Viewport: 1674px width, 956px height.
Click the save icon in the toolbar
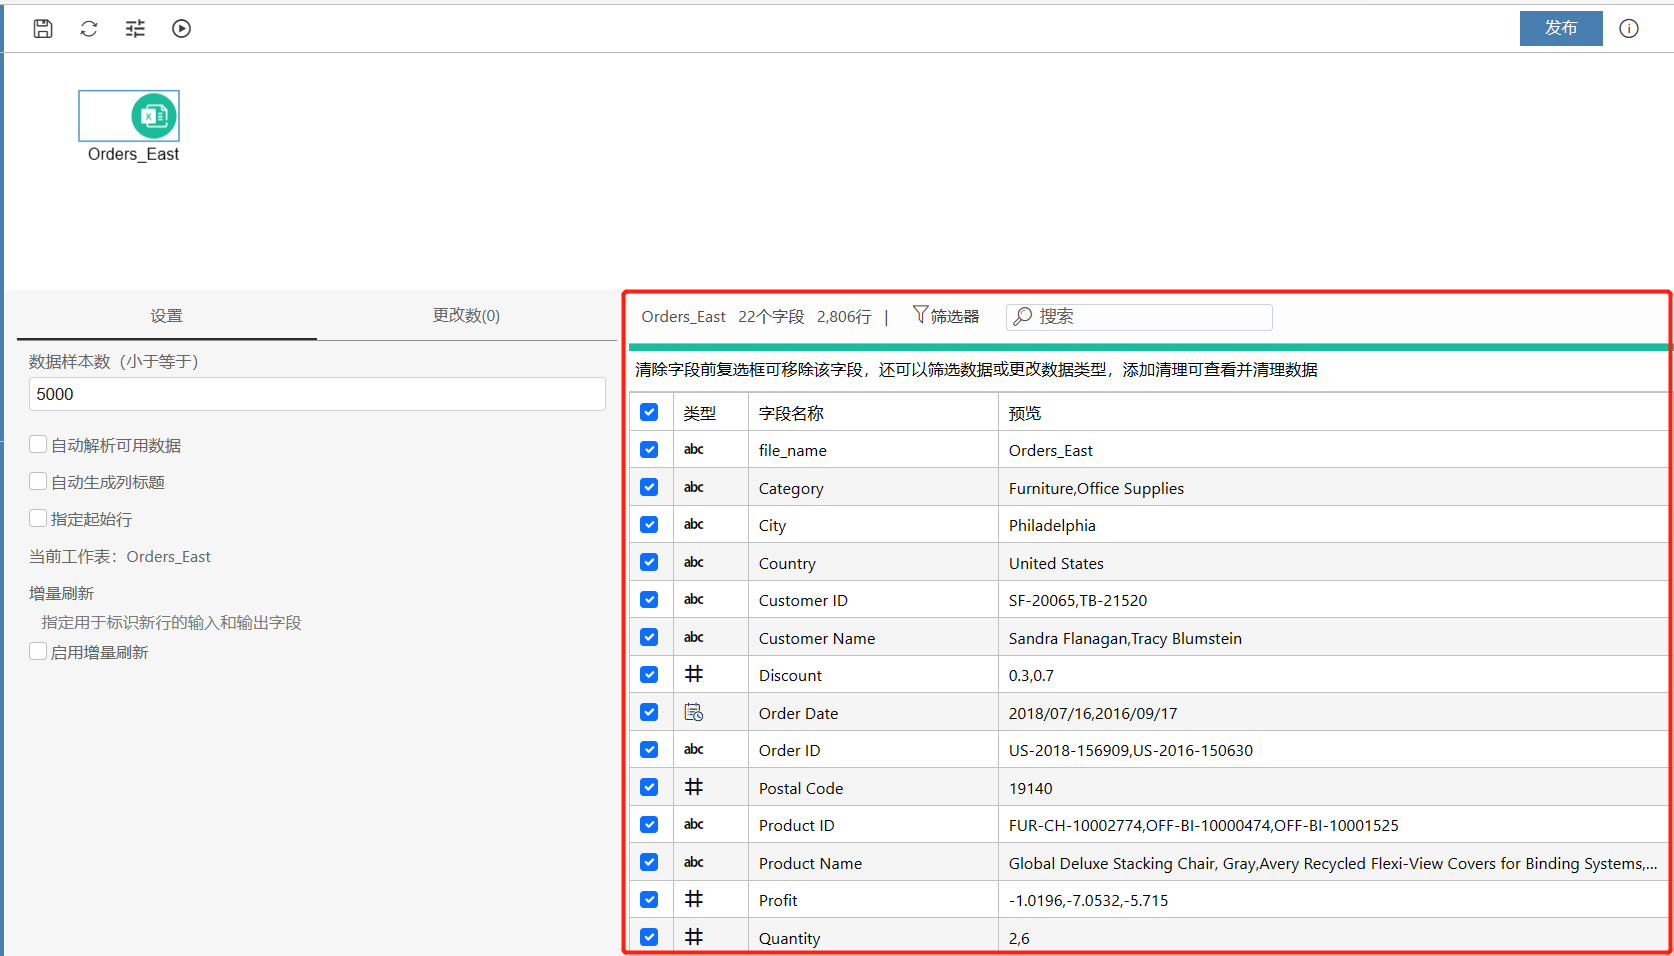[43, 28]
